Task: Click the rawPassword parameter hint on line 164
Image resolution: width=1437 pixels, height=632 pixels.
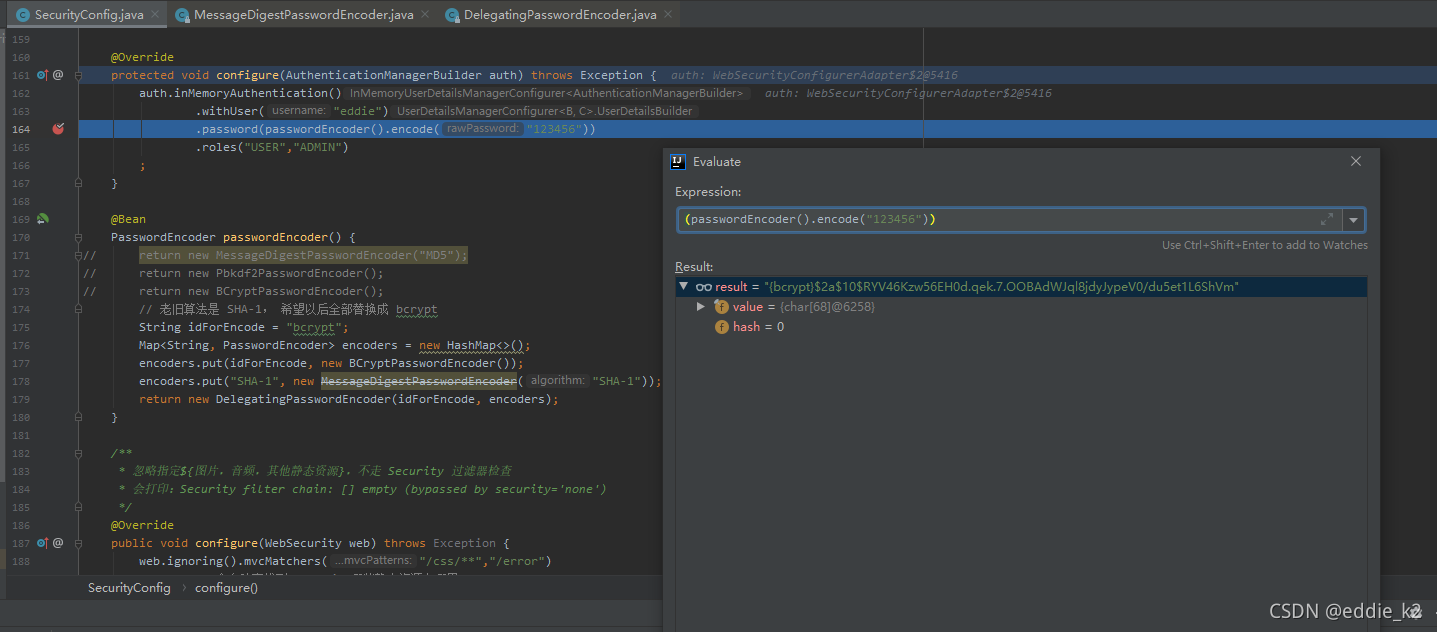Action: [x=483, y=129]
